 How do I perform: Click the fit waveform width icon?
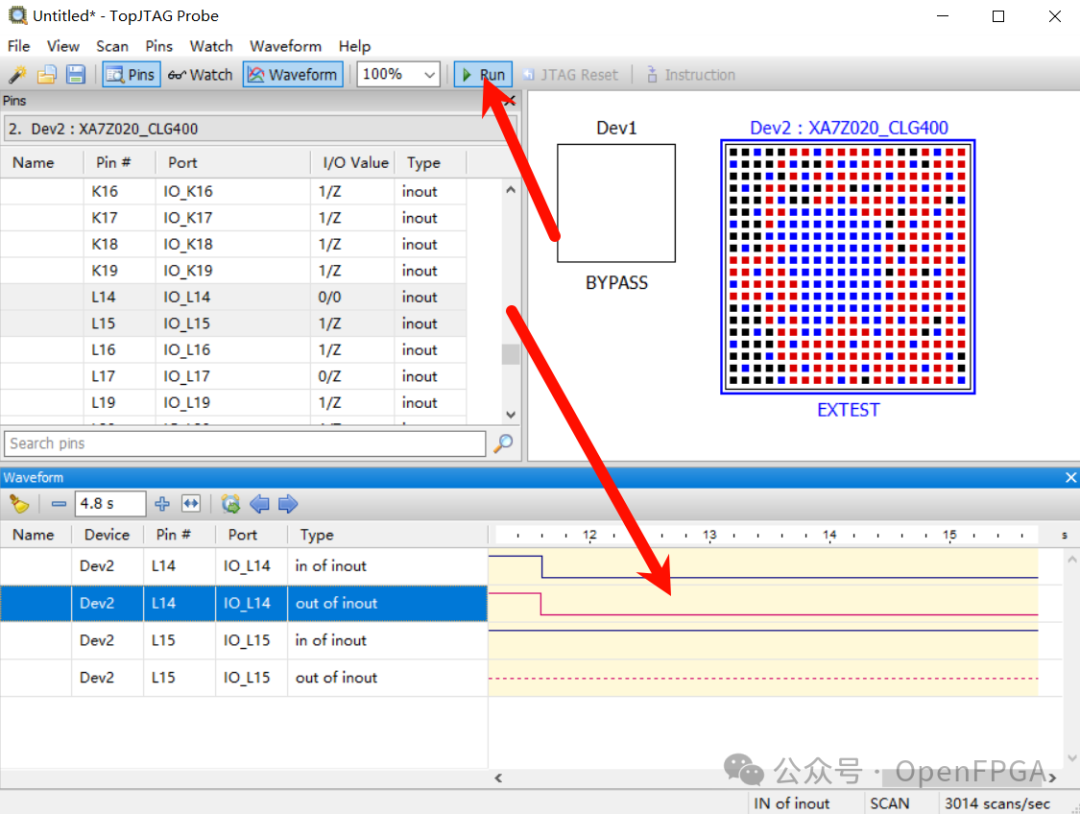point(191,504)
